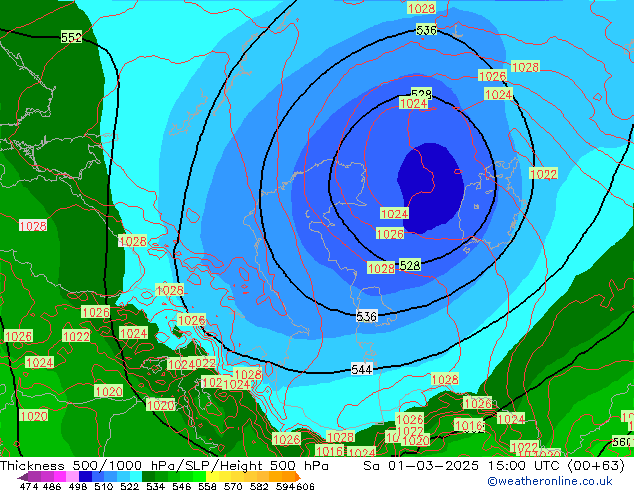Image resolution: width=634 pixels, height=490 pixels.
Task: Click the dark green legend swatch above 534
Action: tap(148, 477)
